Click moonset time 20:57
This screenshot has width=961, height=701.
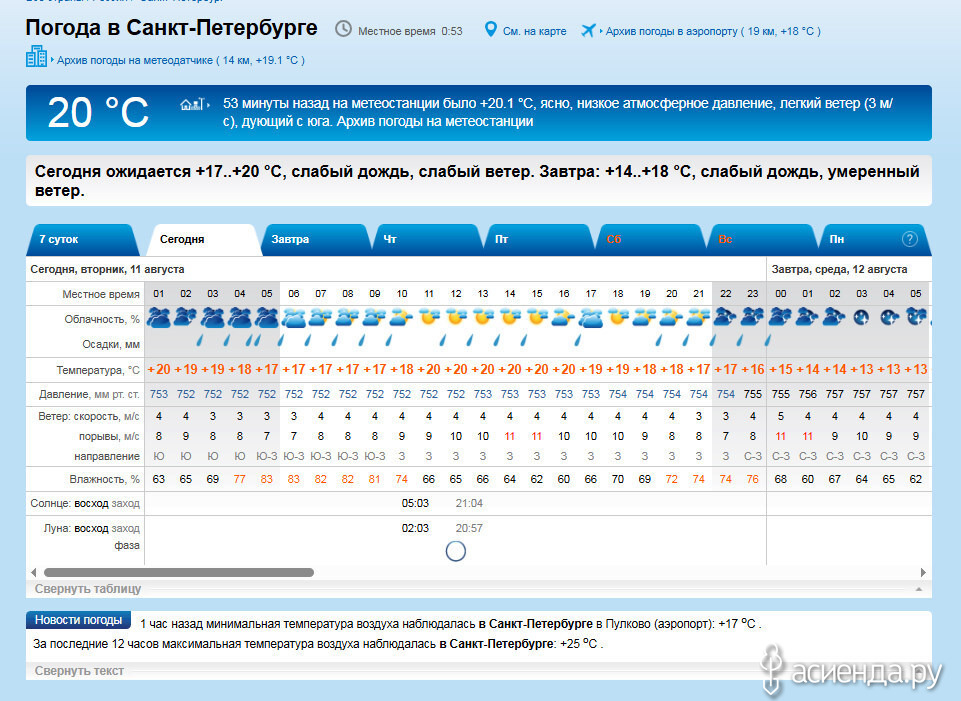click(469, 528)
